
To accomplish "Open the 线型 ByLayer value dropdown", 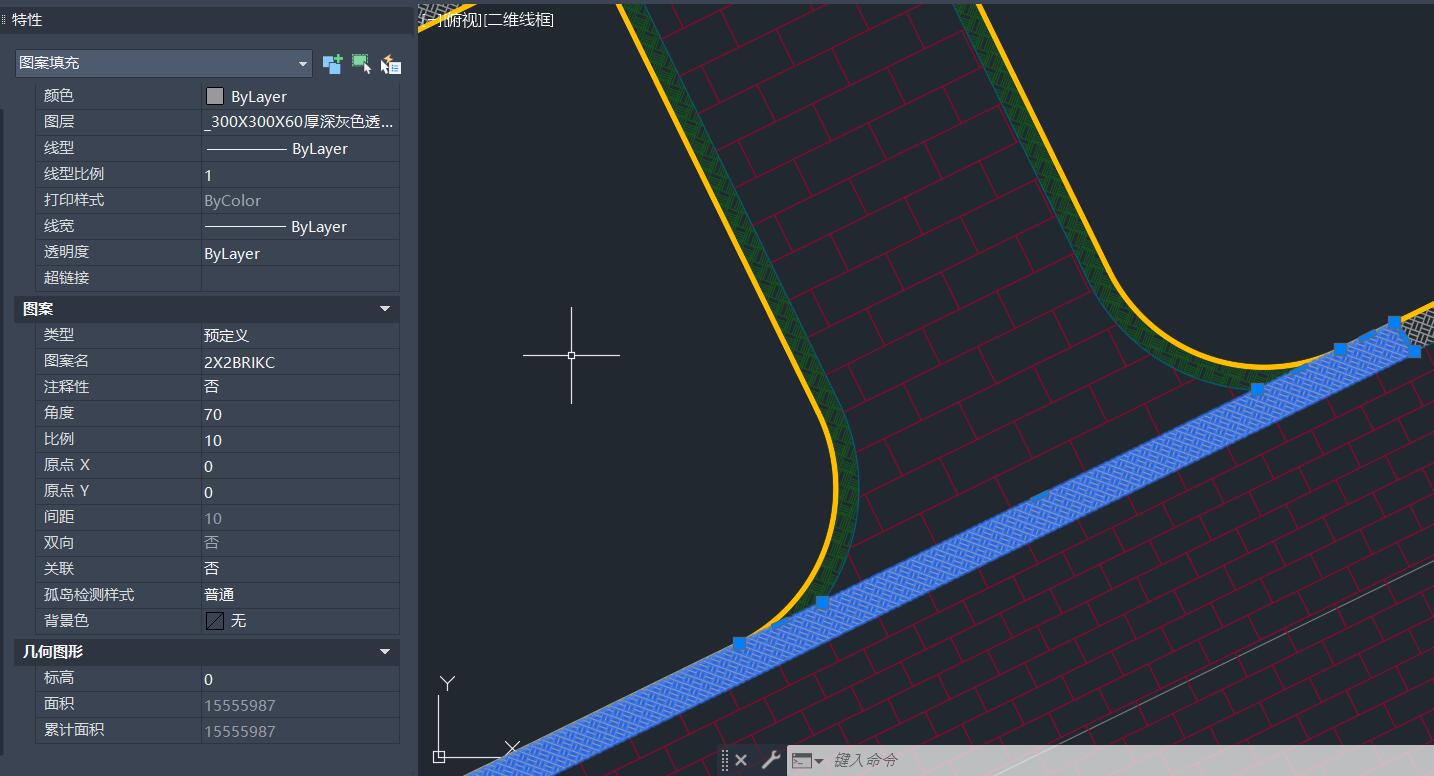I will click(x=300, y=148).
